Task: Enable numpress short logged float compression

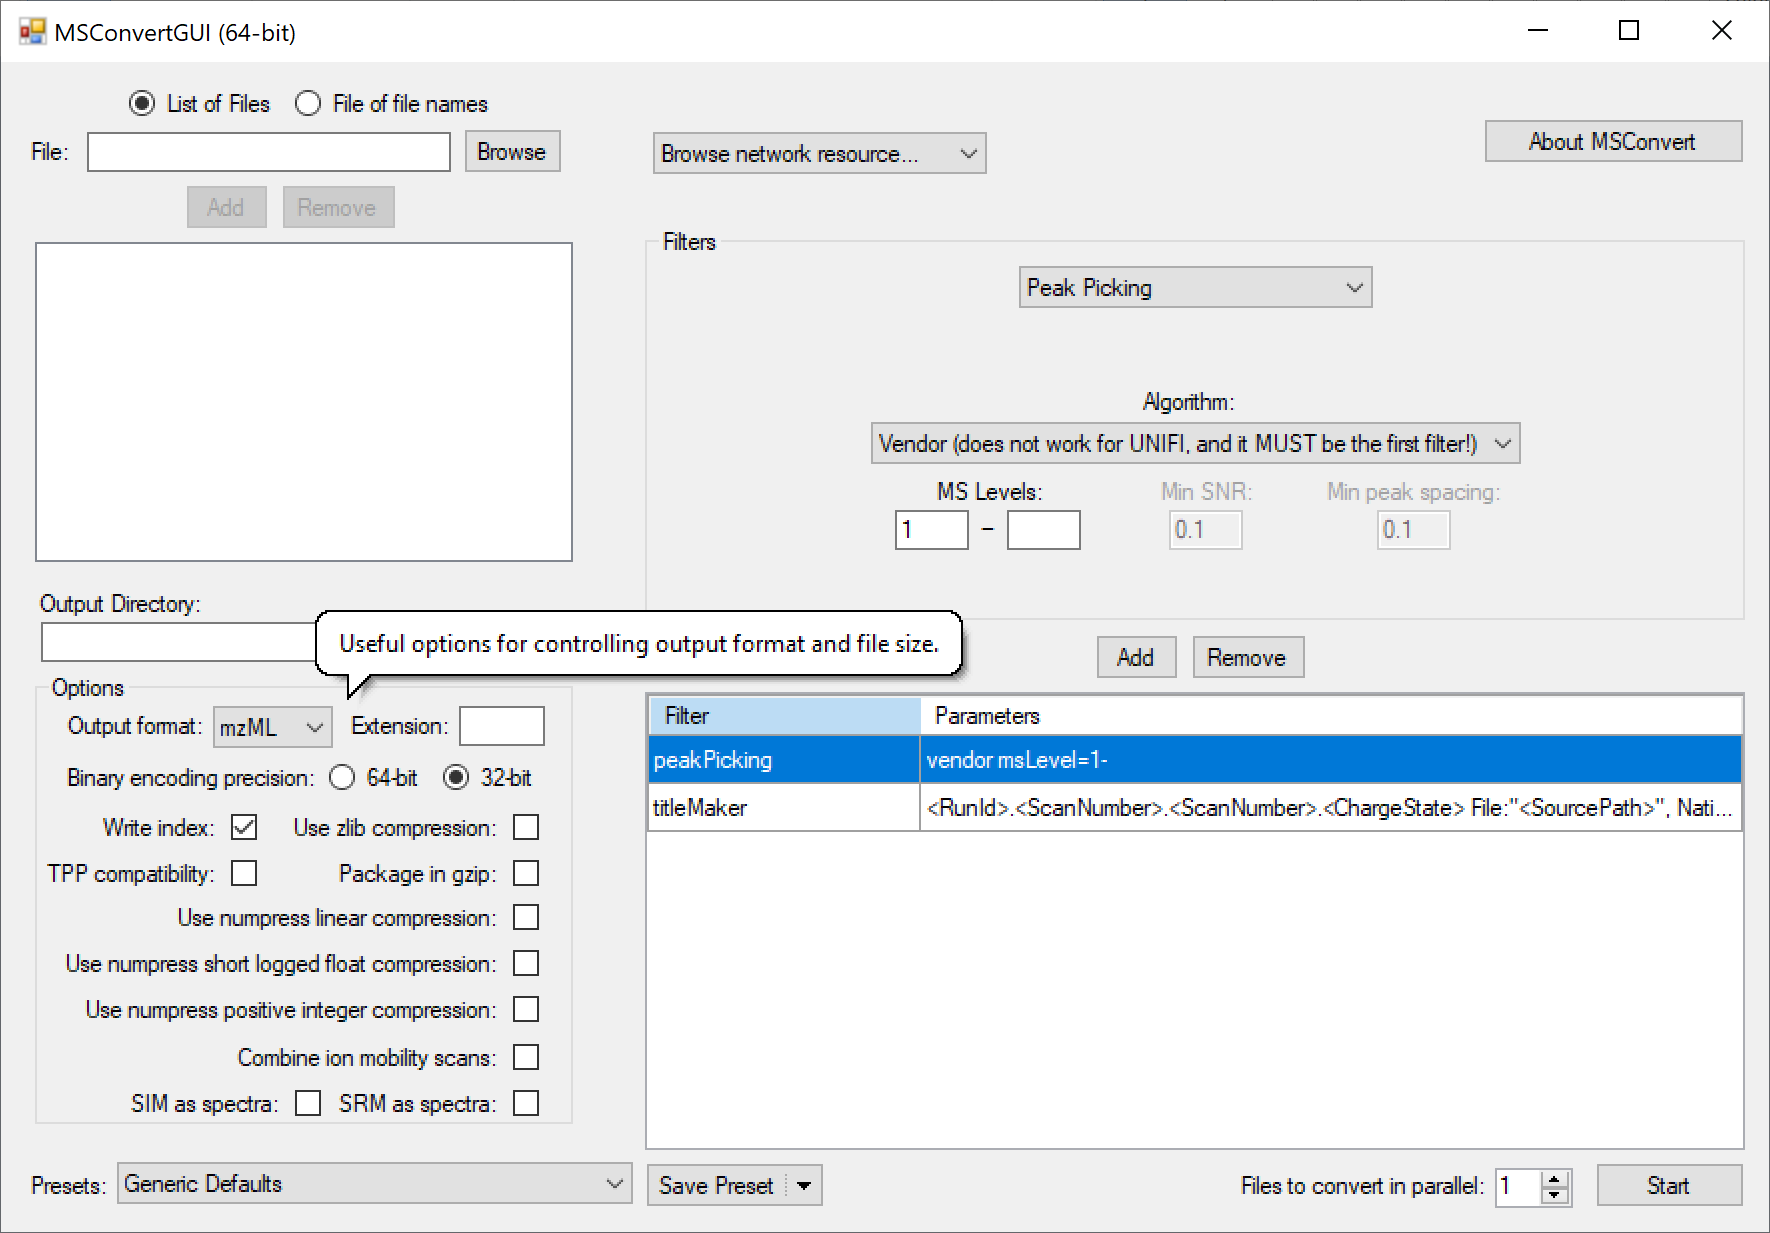Action: point(526,963)
